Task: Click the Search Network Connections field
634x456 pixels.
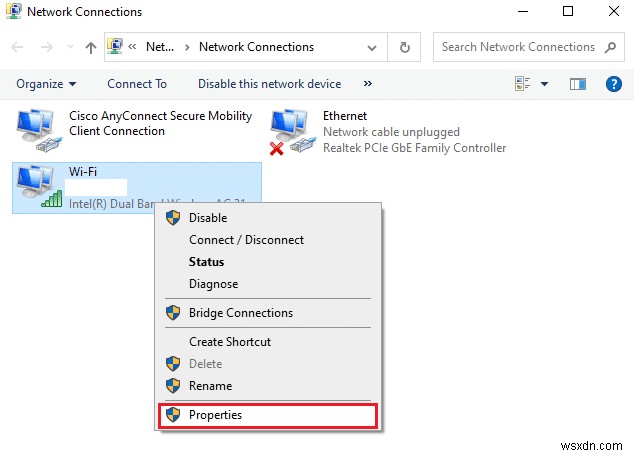Action: pyautogui.click(x=518, y=47)
